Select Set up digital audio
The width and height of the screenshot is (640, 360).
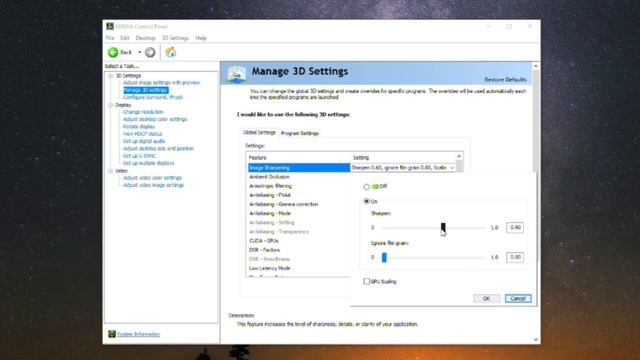(144, 141)
